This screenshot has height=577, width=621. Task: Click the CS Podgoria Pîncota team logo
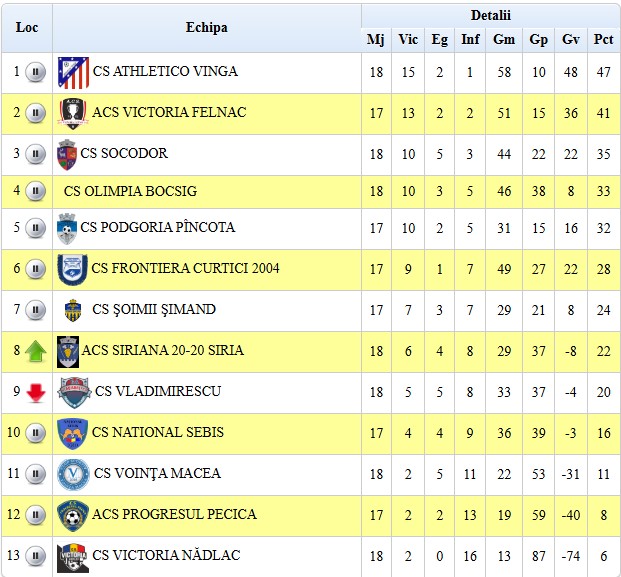(67, 228)
